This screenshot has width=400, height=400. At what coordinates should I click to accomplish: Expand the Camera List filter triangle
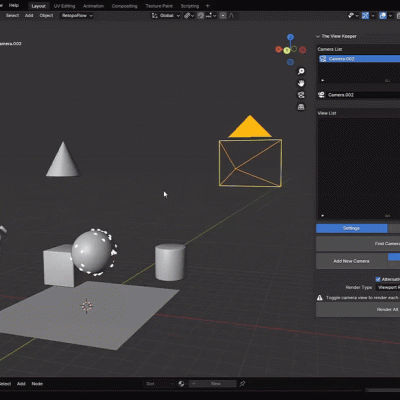[x=322, y=80]
